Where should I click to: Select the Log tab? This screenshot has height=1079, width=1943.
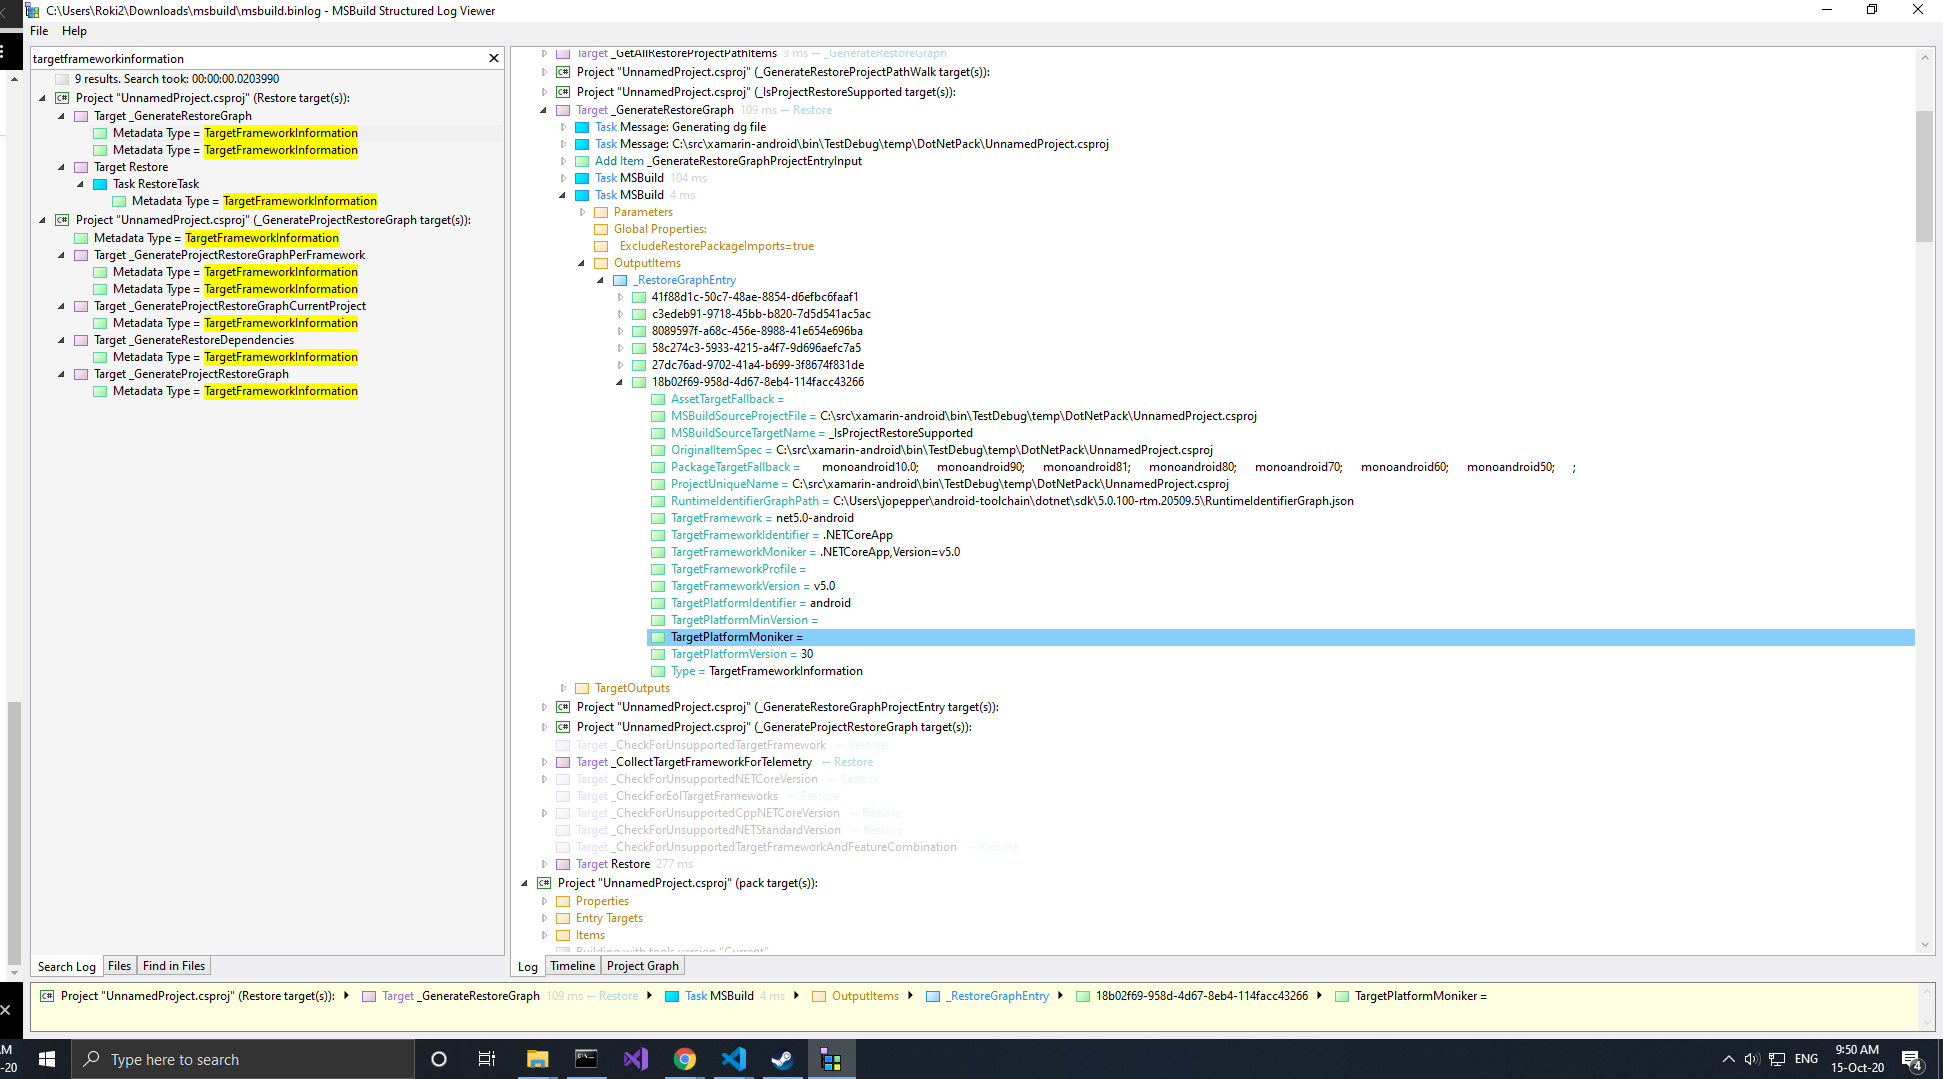(528, 966)
